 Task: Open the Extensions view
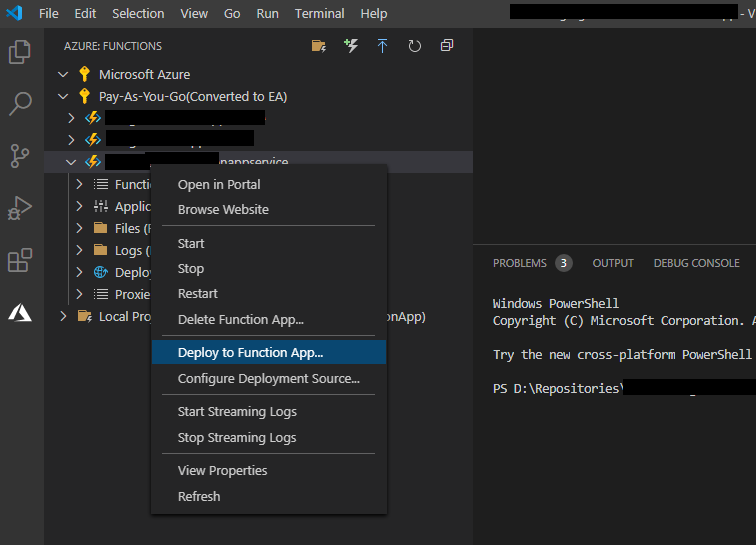click(x=20, y=260)
